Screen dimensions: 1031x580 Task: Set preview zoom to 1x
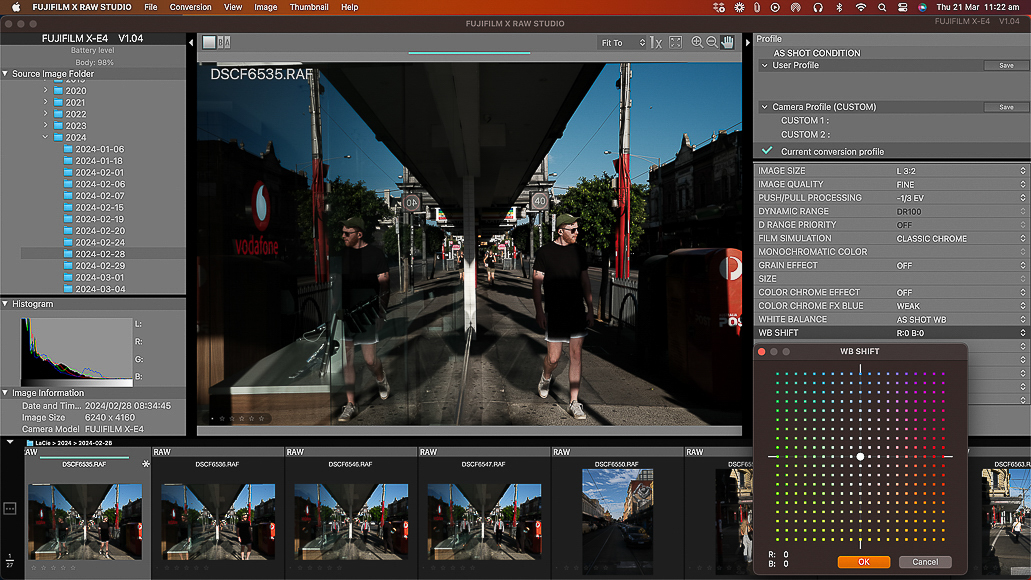click(x=656, y=43)
